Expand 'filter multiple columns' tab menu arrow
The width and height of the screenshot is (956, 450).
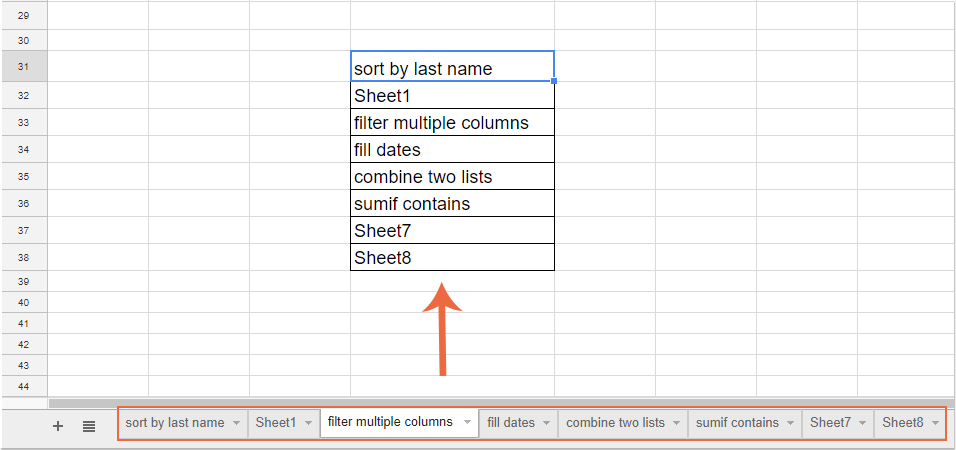[x=468, y=422]
